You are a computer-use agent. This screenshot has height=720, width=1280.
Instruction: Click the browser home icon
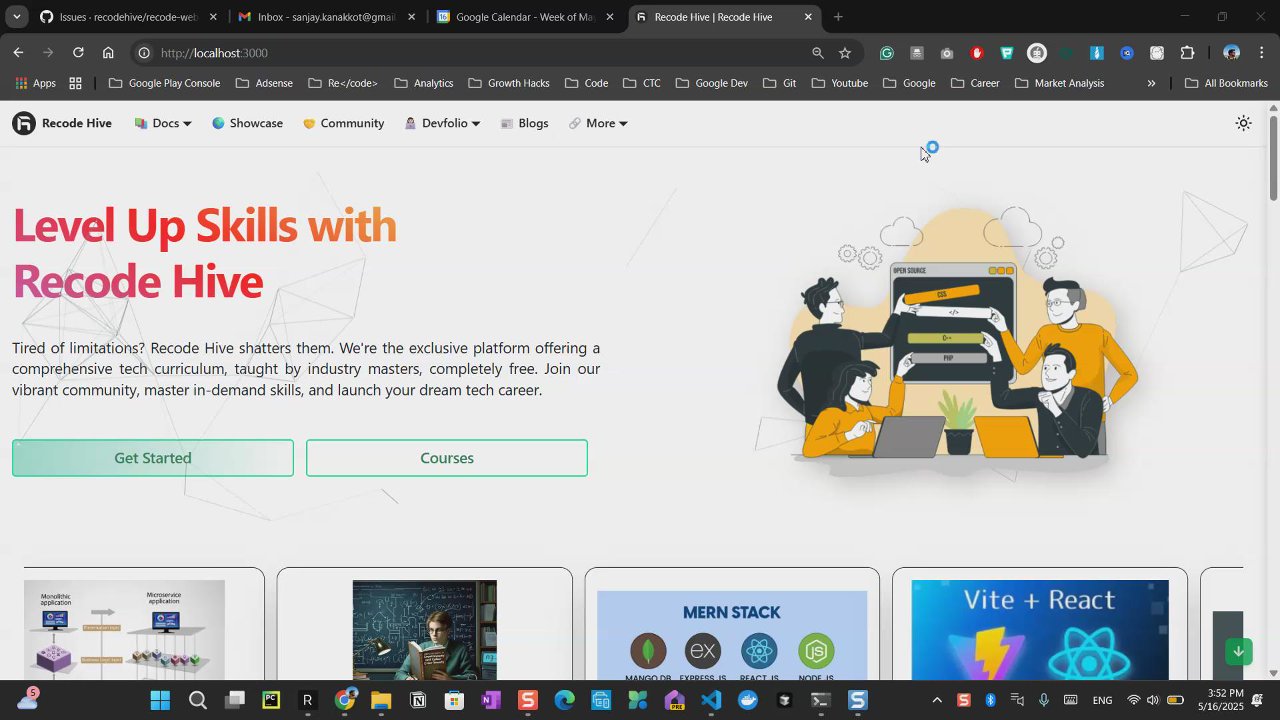pos(108,53)
